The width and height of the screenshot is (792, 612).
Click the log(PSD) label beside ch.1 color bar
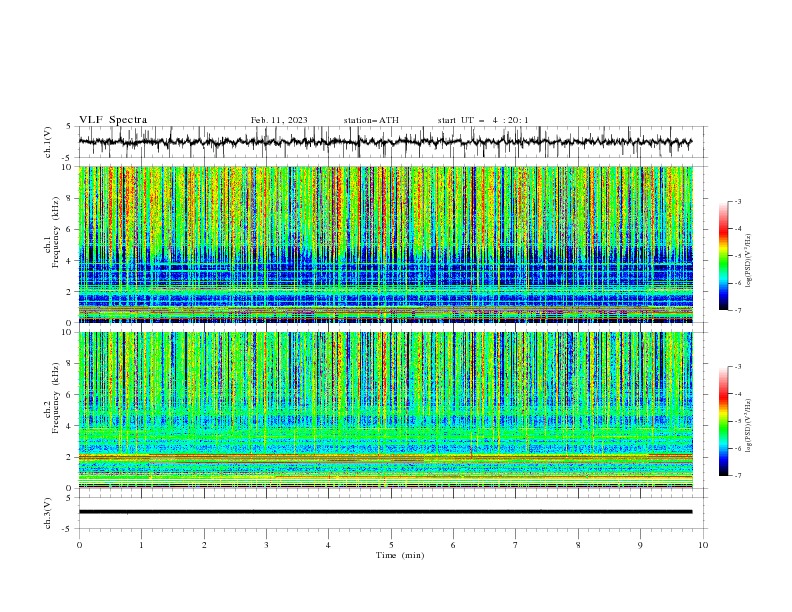pyautogui.click(x=749, y=261)
